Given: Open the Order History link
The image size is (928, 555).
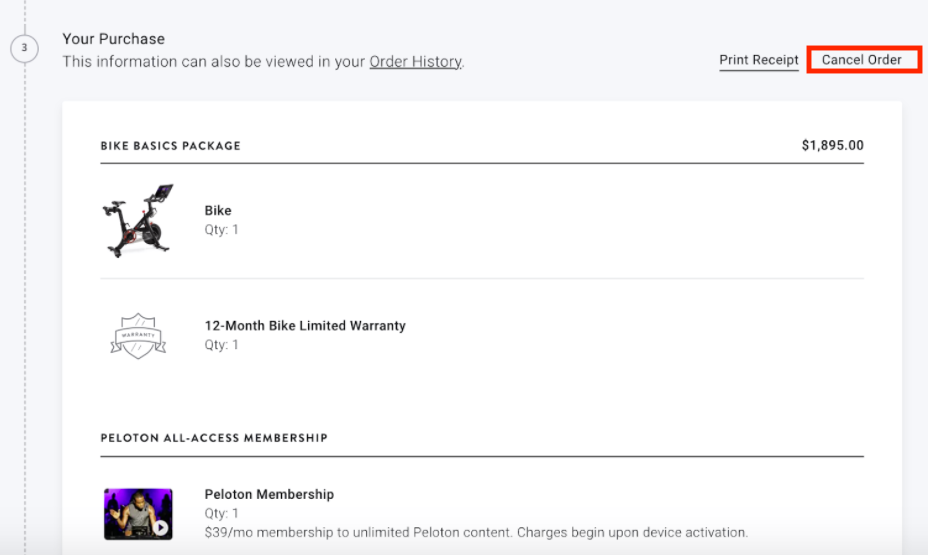Looking at the screenshot, I should pyautogui.click(x=415, y=62).
